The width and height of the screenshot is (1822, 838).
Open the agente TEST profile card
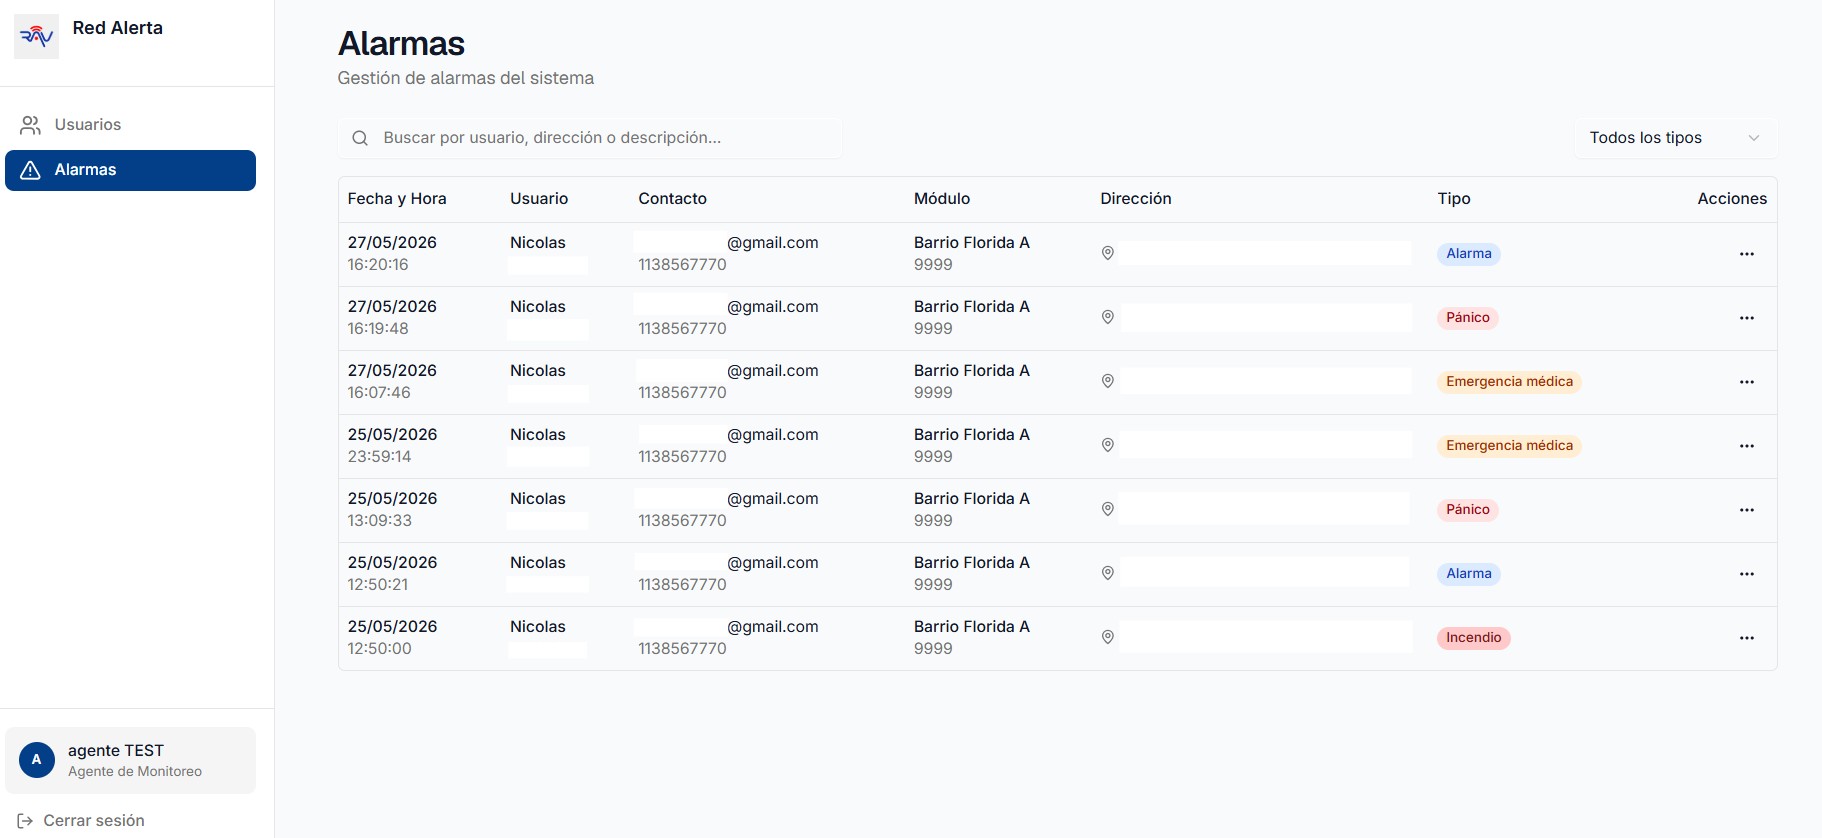130,760
